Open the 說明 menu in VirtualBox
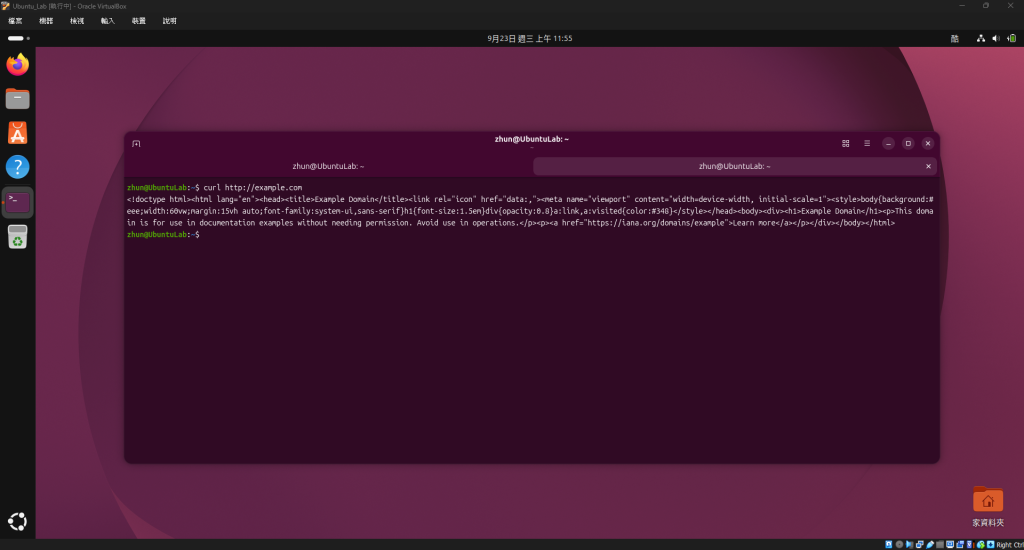The width and height of the screenshot is (1024, 550). [x=170, y=21]
